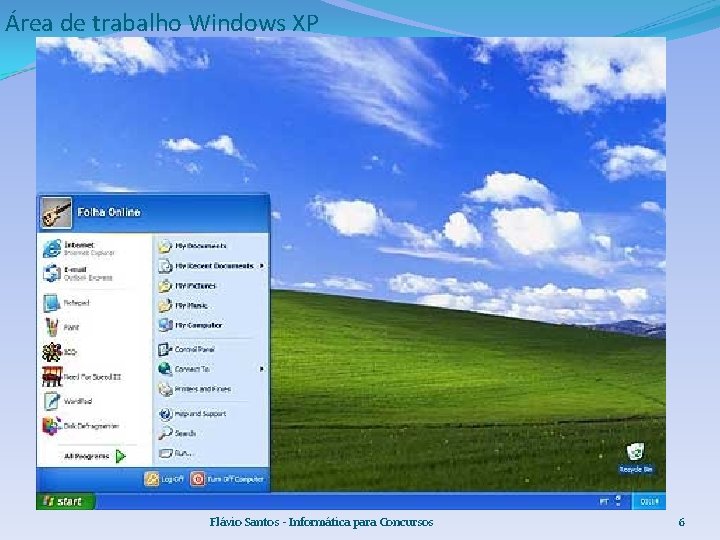This screenshot has width=720, height=540.
Task: Launch Need For Speed III entry
Action: [82, 377]
